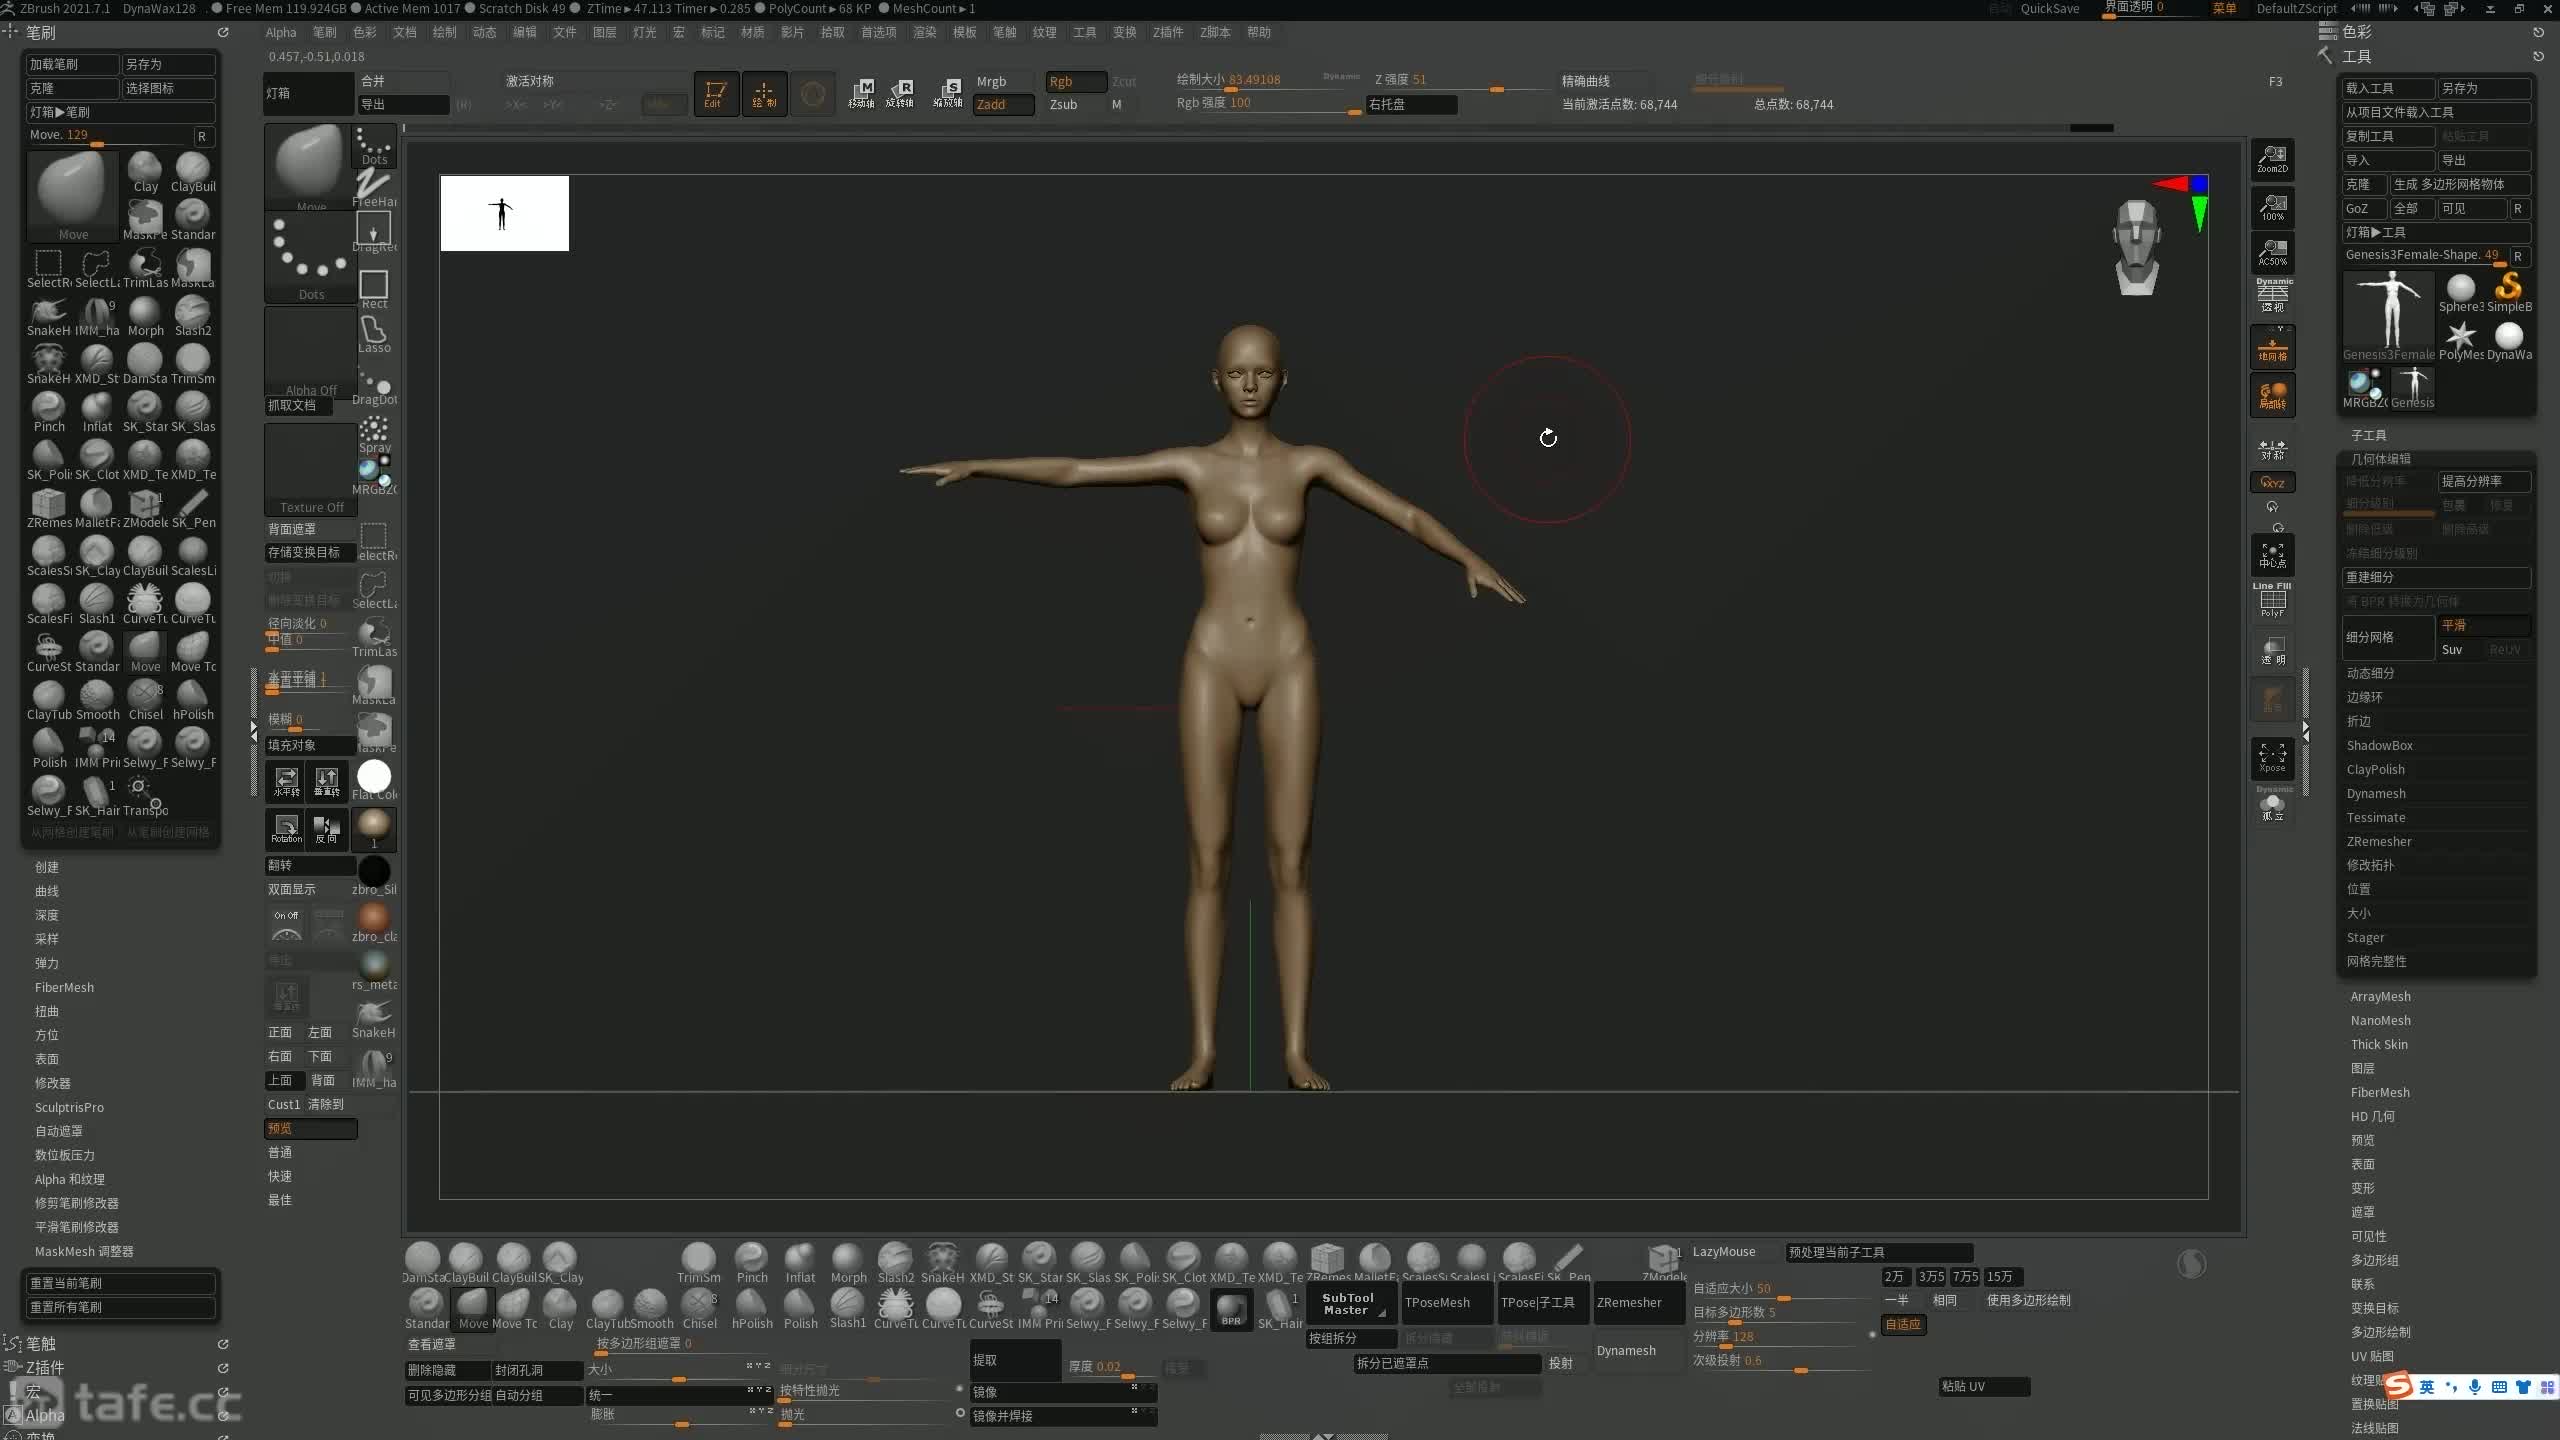Select the SimpleBrush tool icon
This screenshot has height=1440, width=2560.
tap(2509, 292)
